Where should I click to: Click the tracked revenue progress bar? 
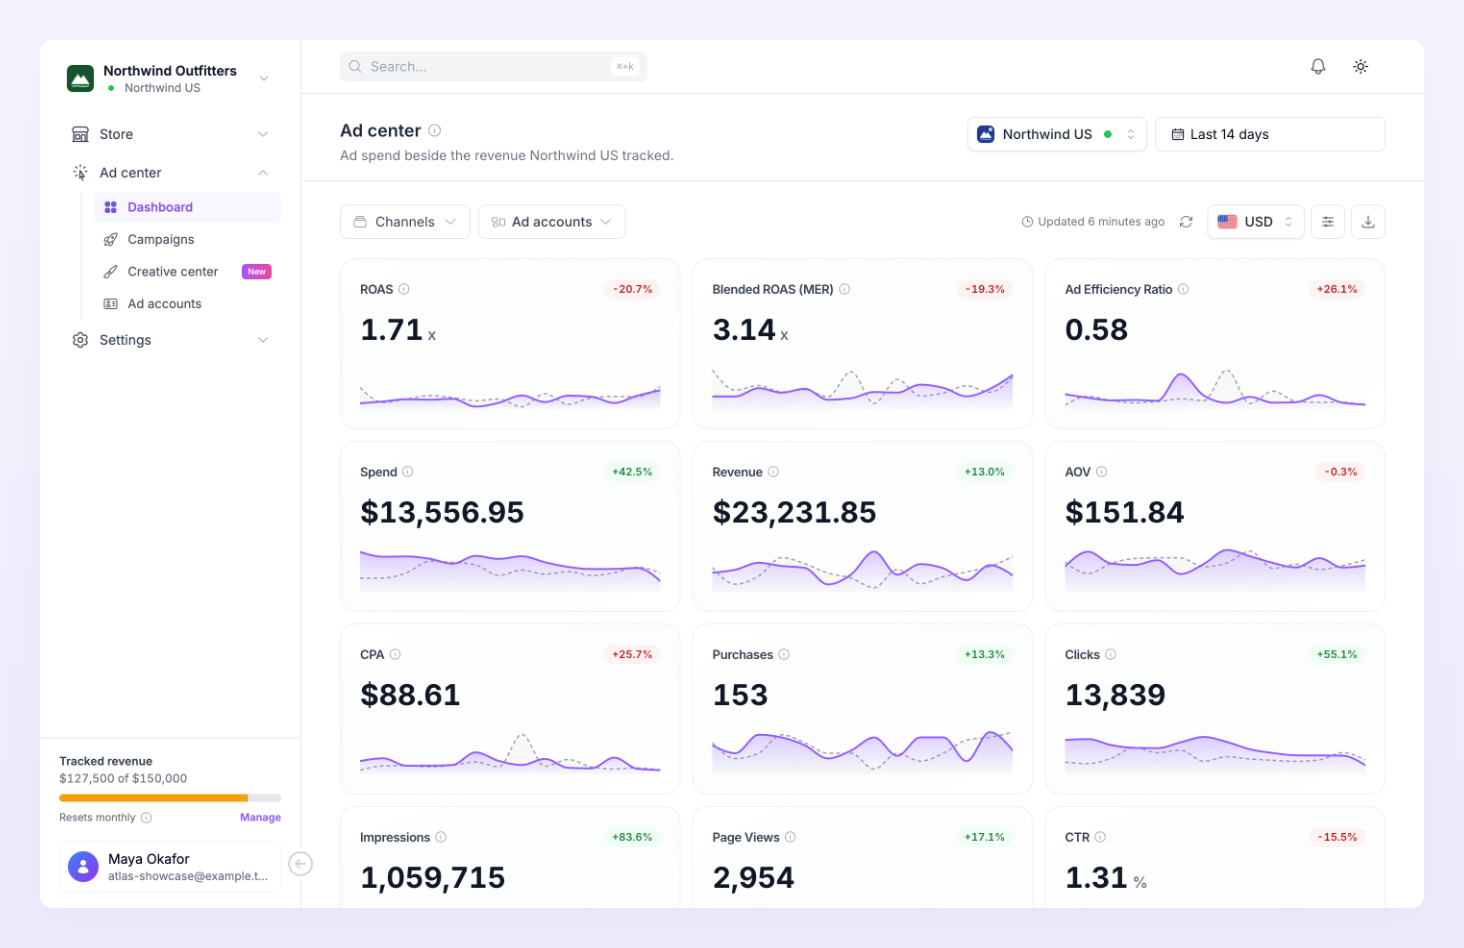tap(170, 798)
